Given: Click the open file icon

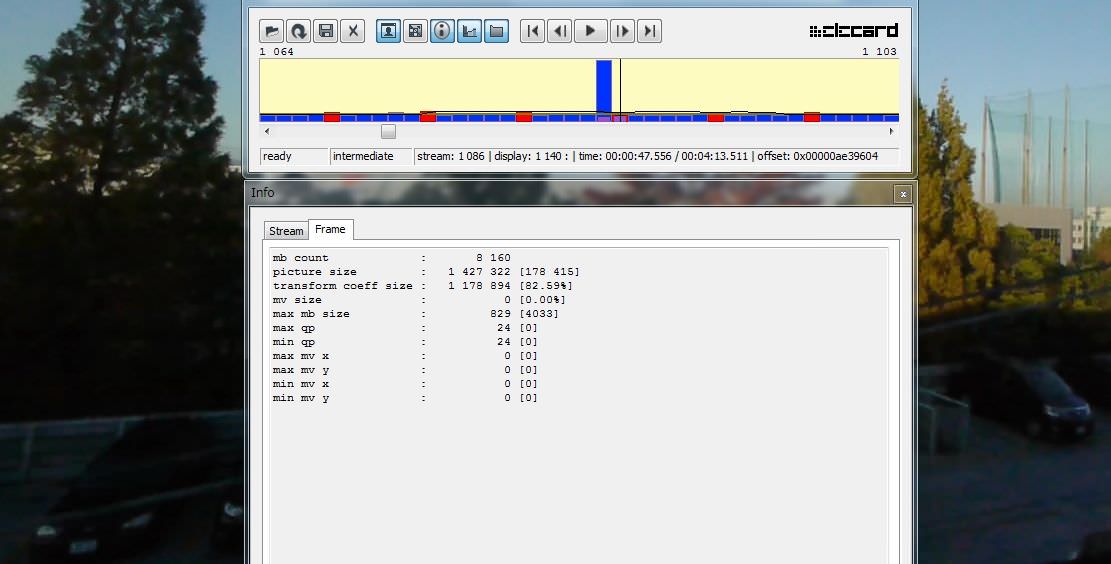Looking at the screenshot, I should (271, 31).
